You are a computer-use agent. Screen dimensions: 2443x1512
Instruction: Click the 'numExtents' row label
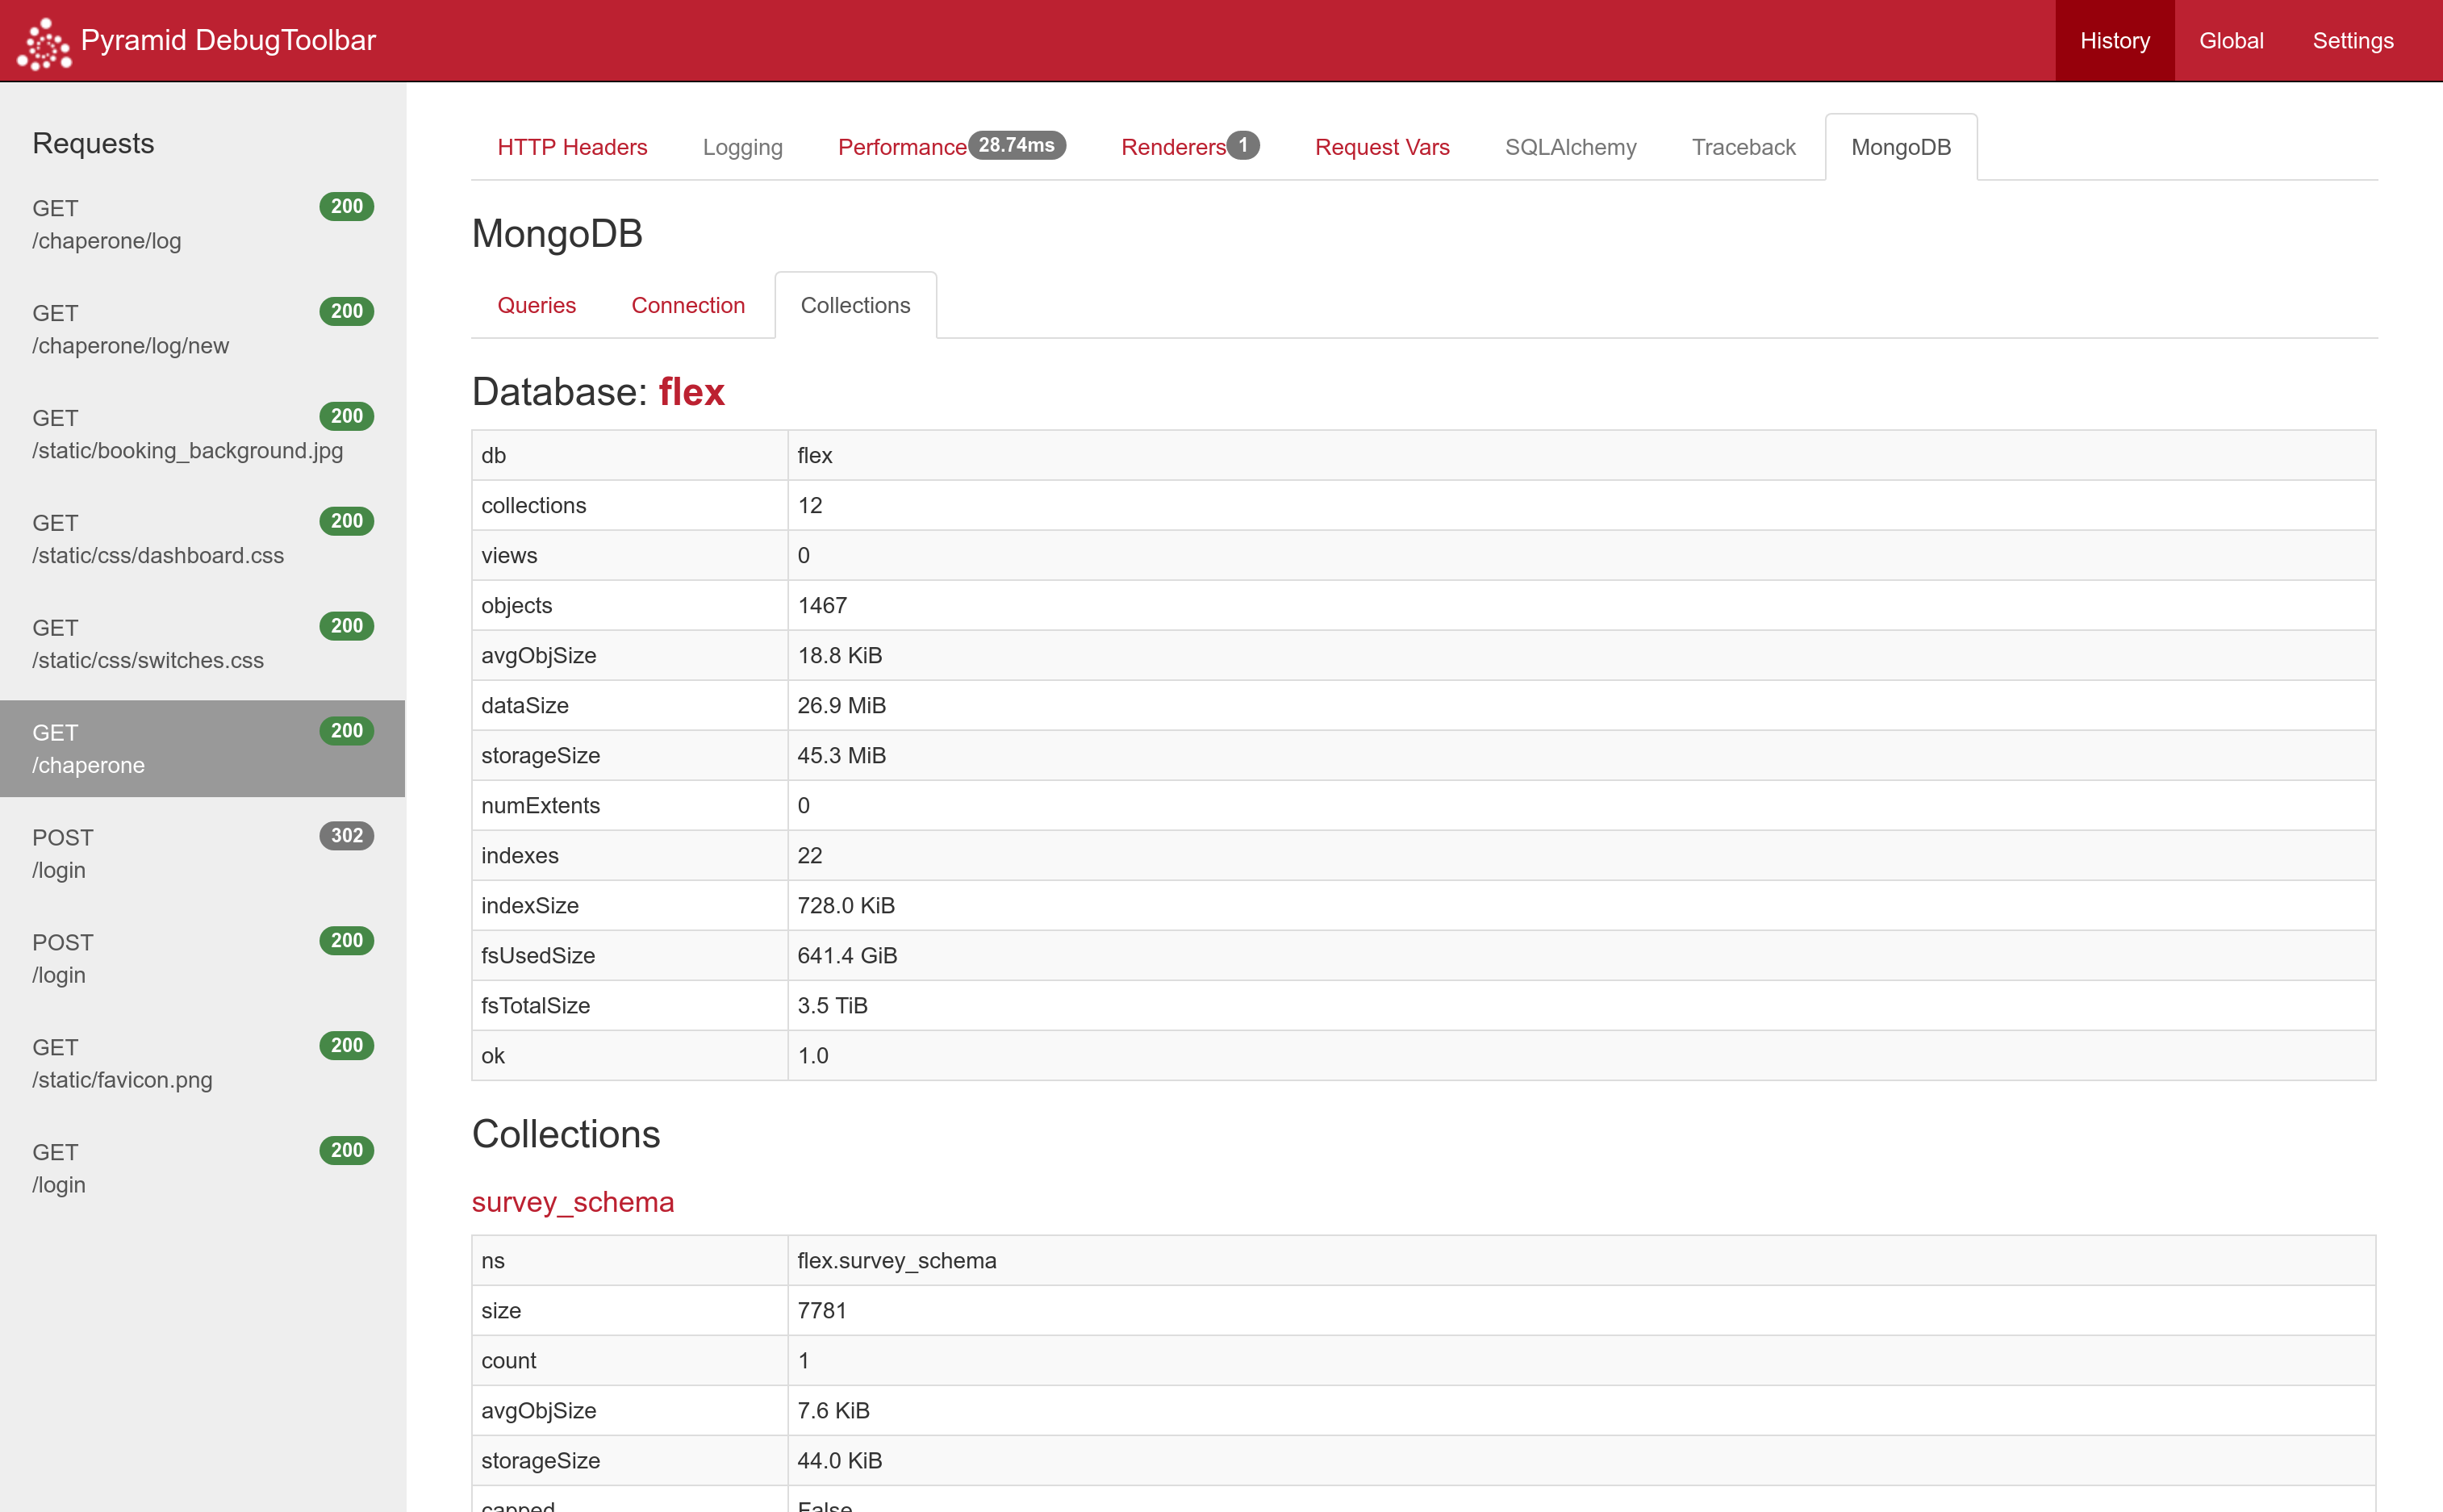(541, 806)
